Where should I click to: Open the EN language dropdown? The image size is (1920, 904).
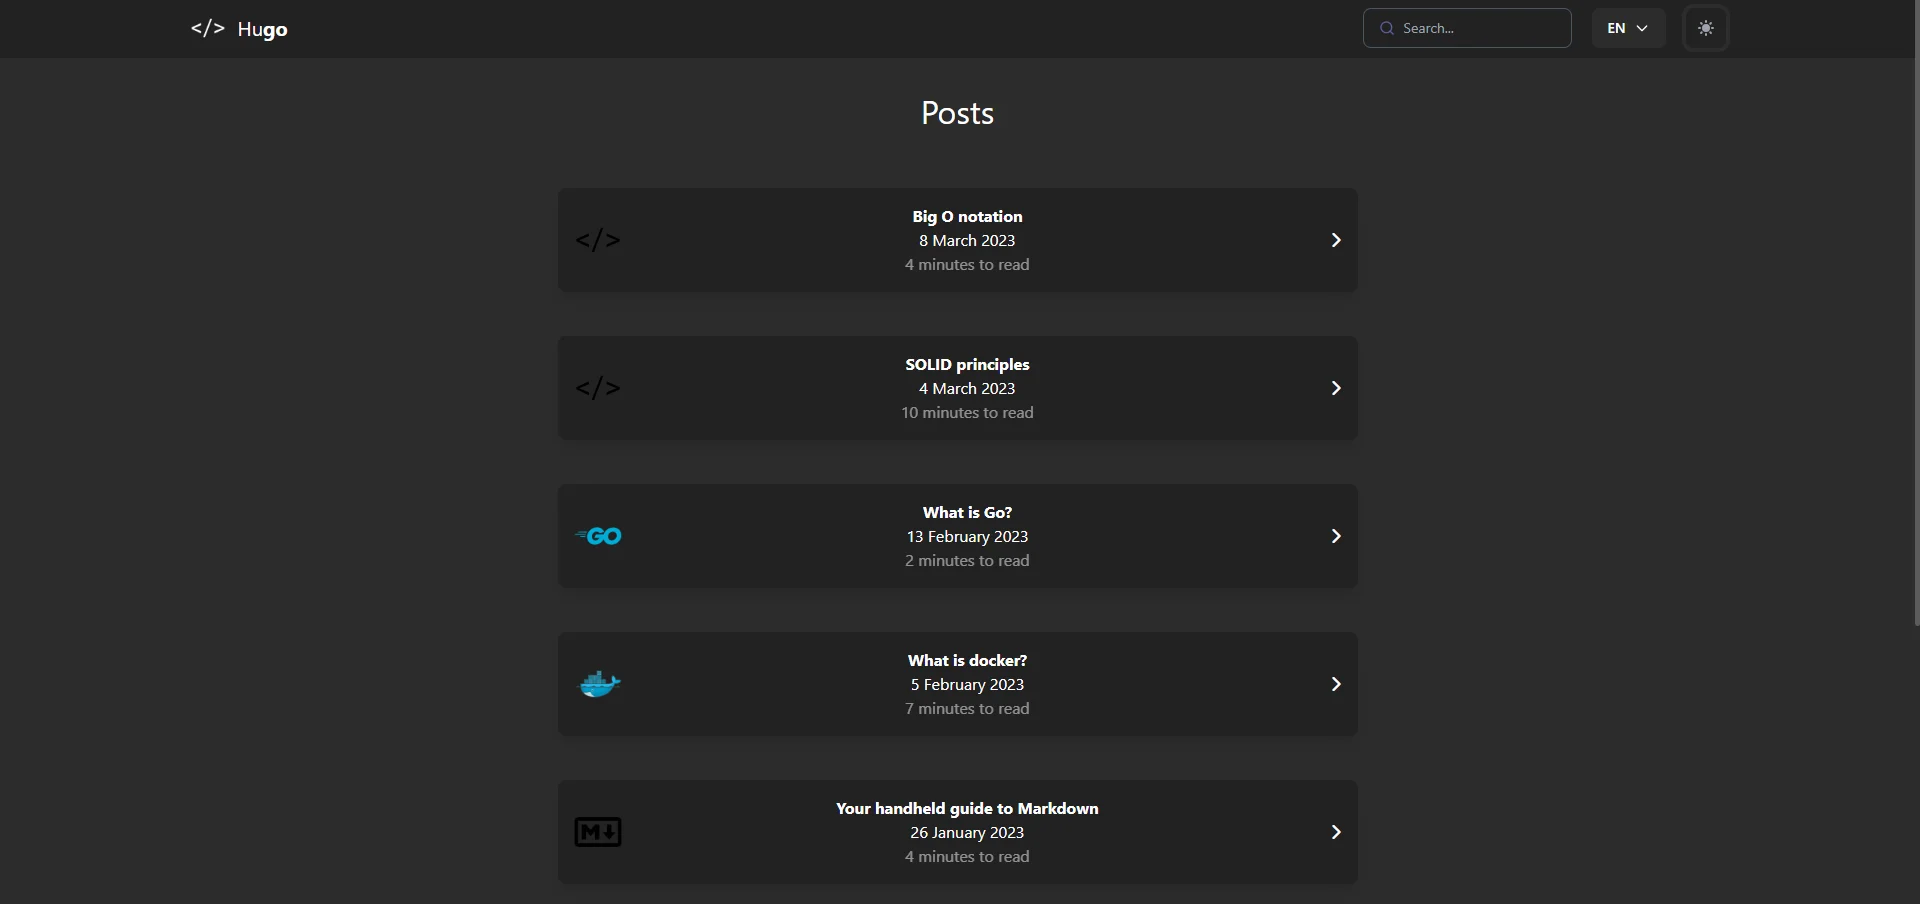coord(1627,29)
